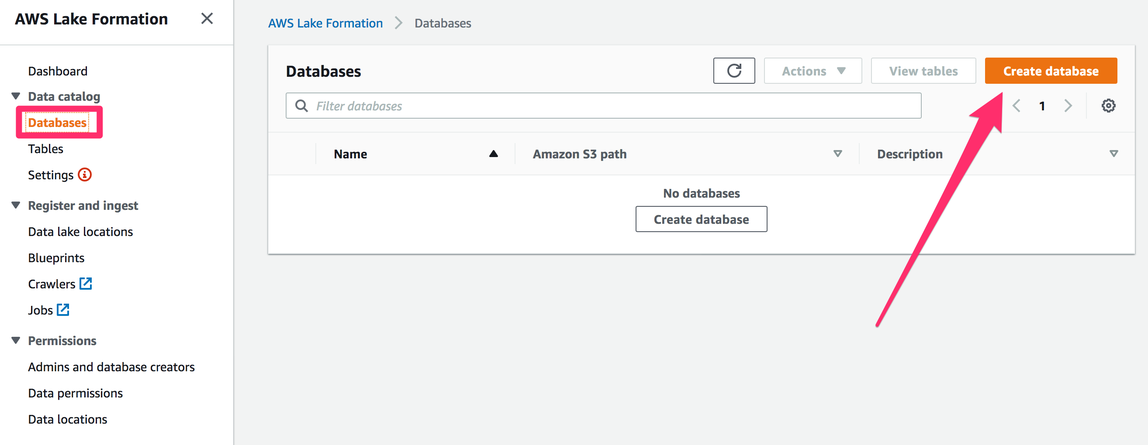The image size is (1148, 445).
Task: Open the Actions dropdown
Action: click(x=813, y=71)
